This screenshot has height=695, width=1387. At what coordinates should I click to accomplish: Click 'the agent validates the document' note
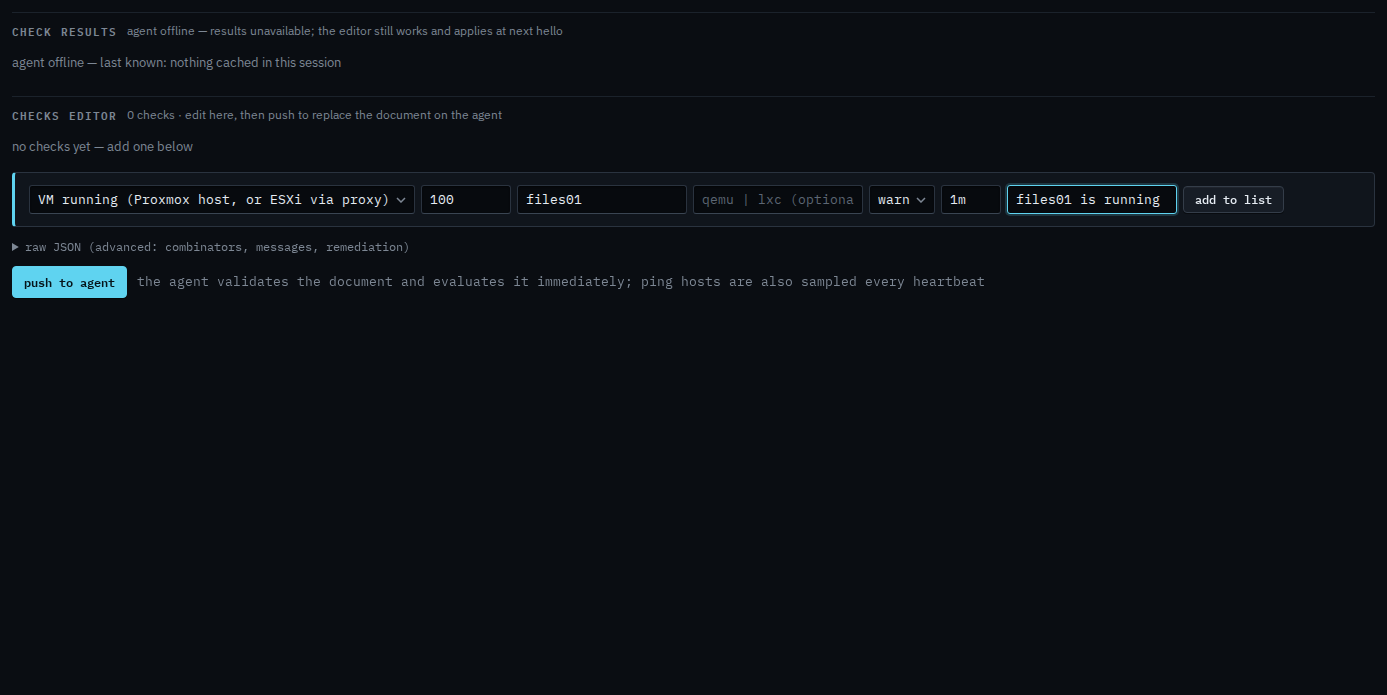(x=561, y=282)
